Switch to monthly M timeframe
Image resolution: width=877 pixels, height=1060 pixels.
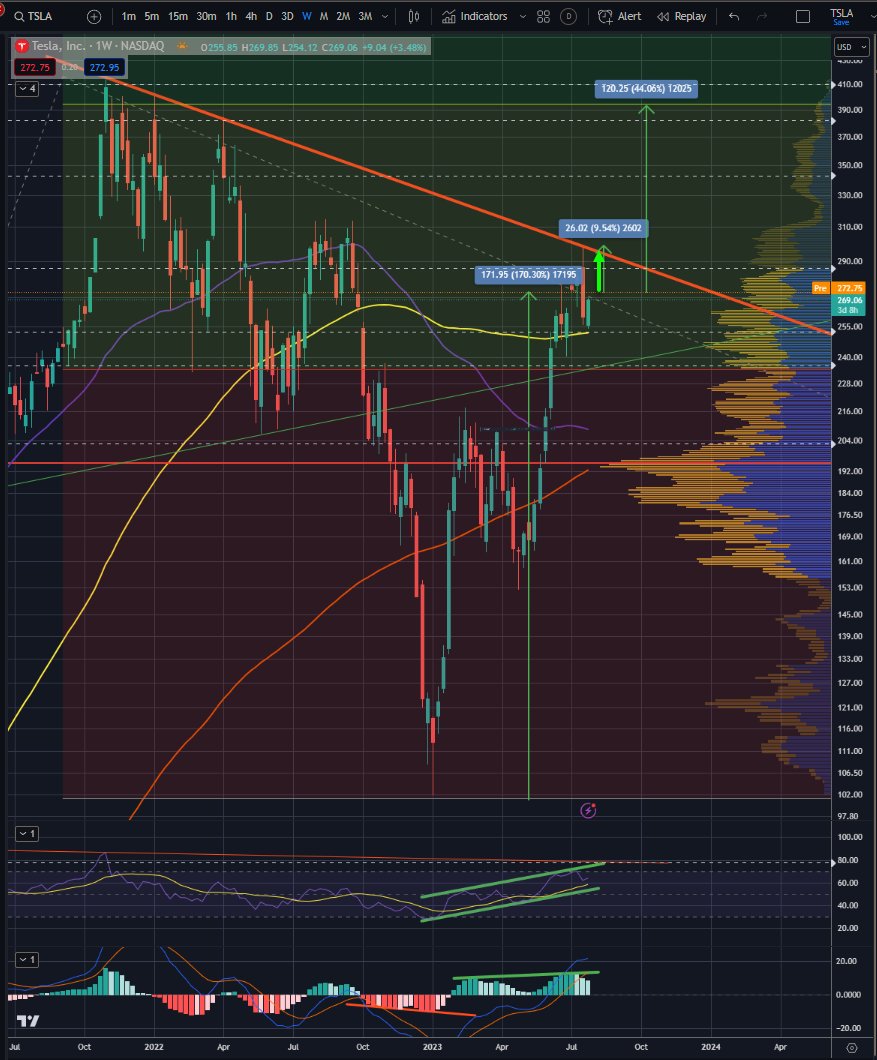click(x=324, y=16)
